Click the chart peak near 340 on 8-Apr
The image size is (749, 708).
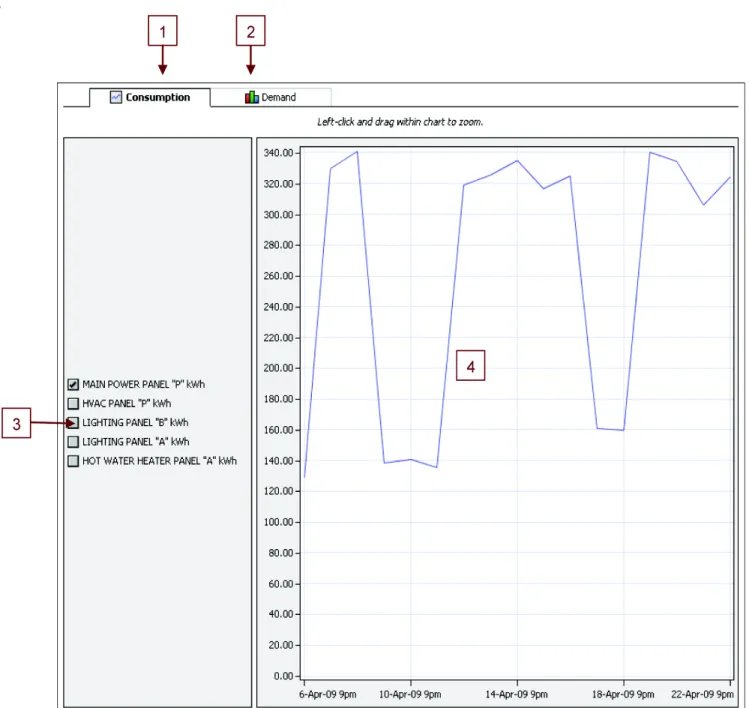(x=357, y=152)
